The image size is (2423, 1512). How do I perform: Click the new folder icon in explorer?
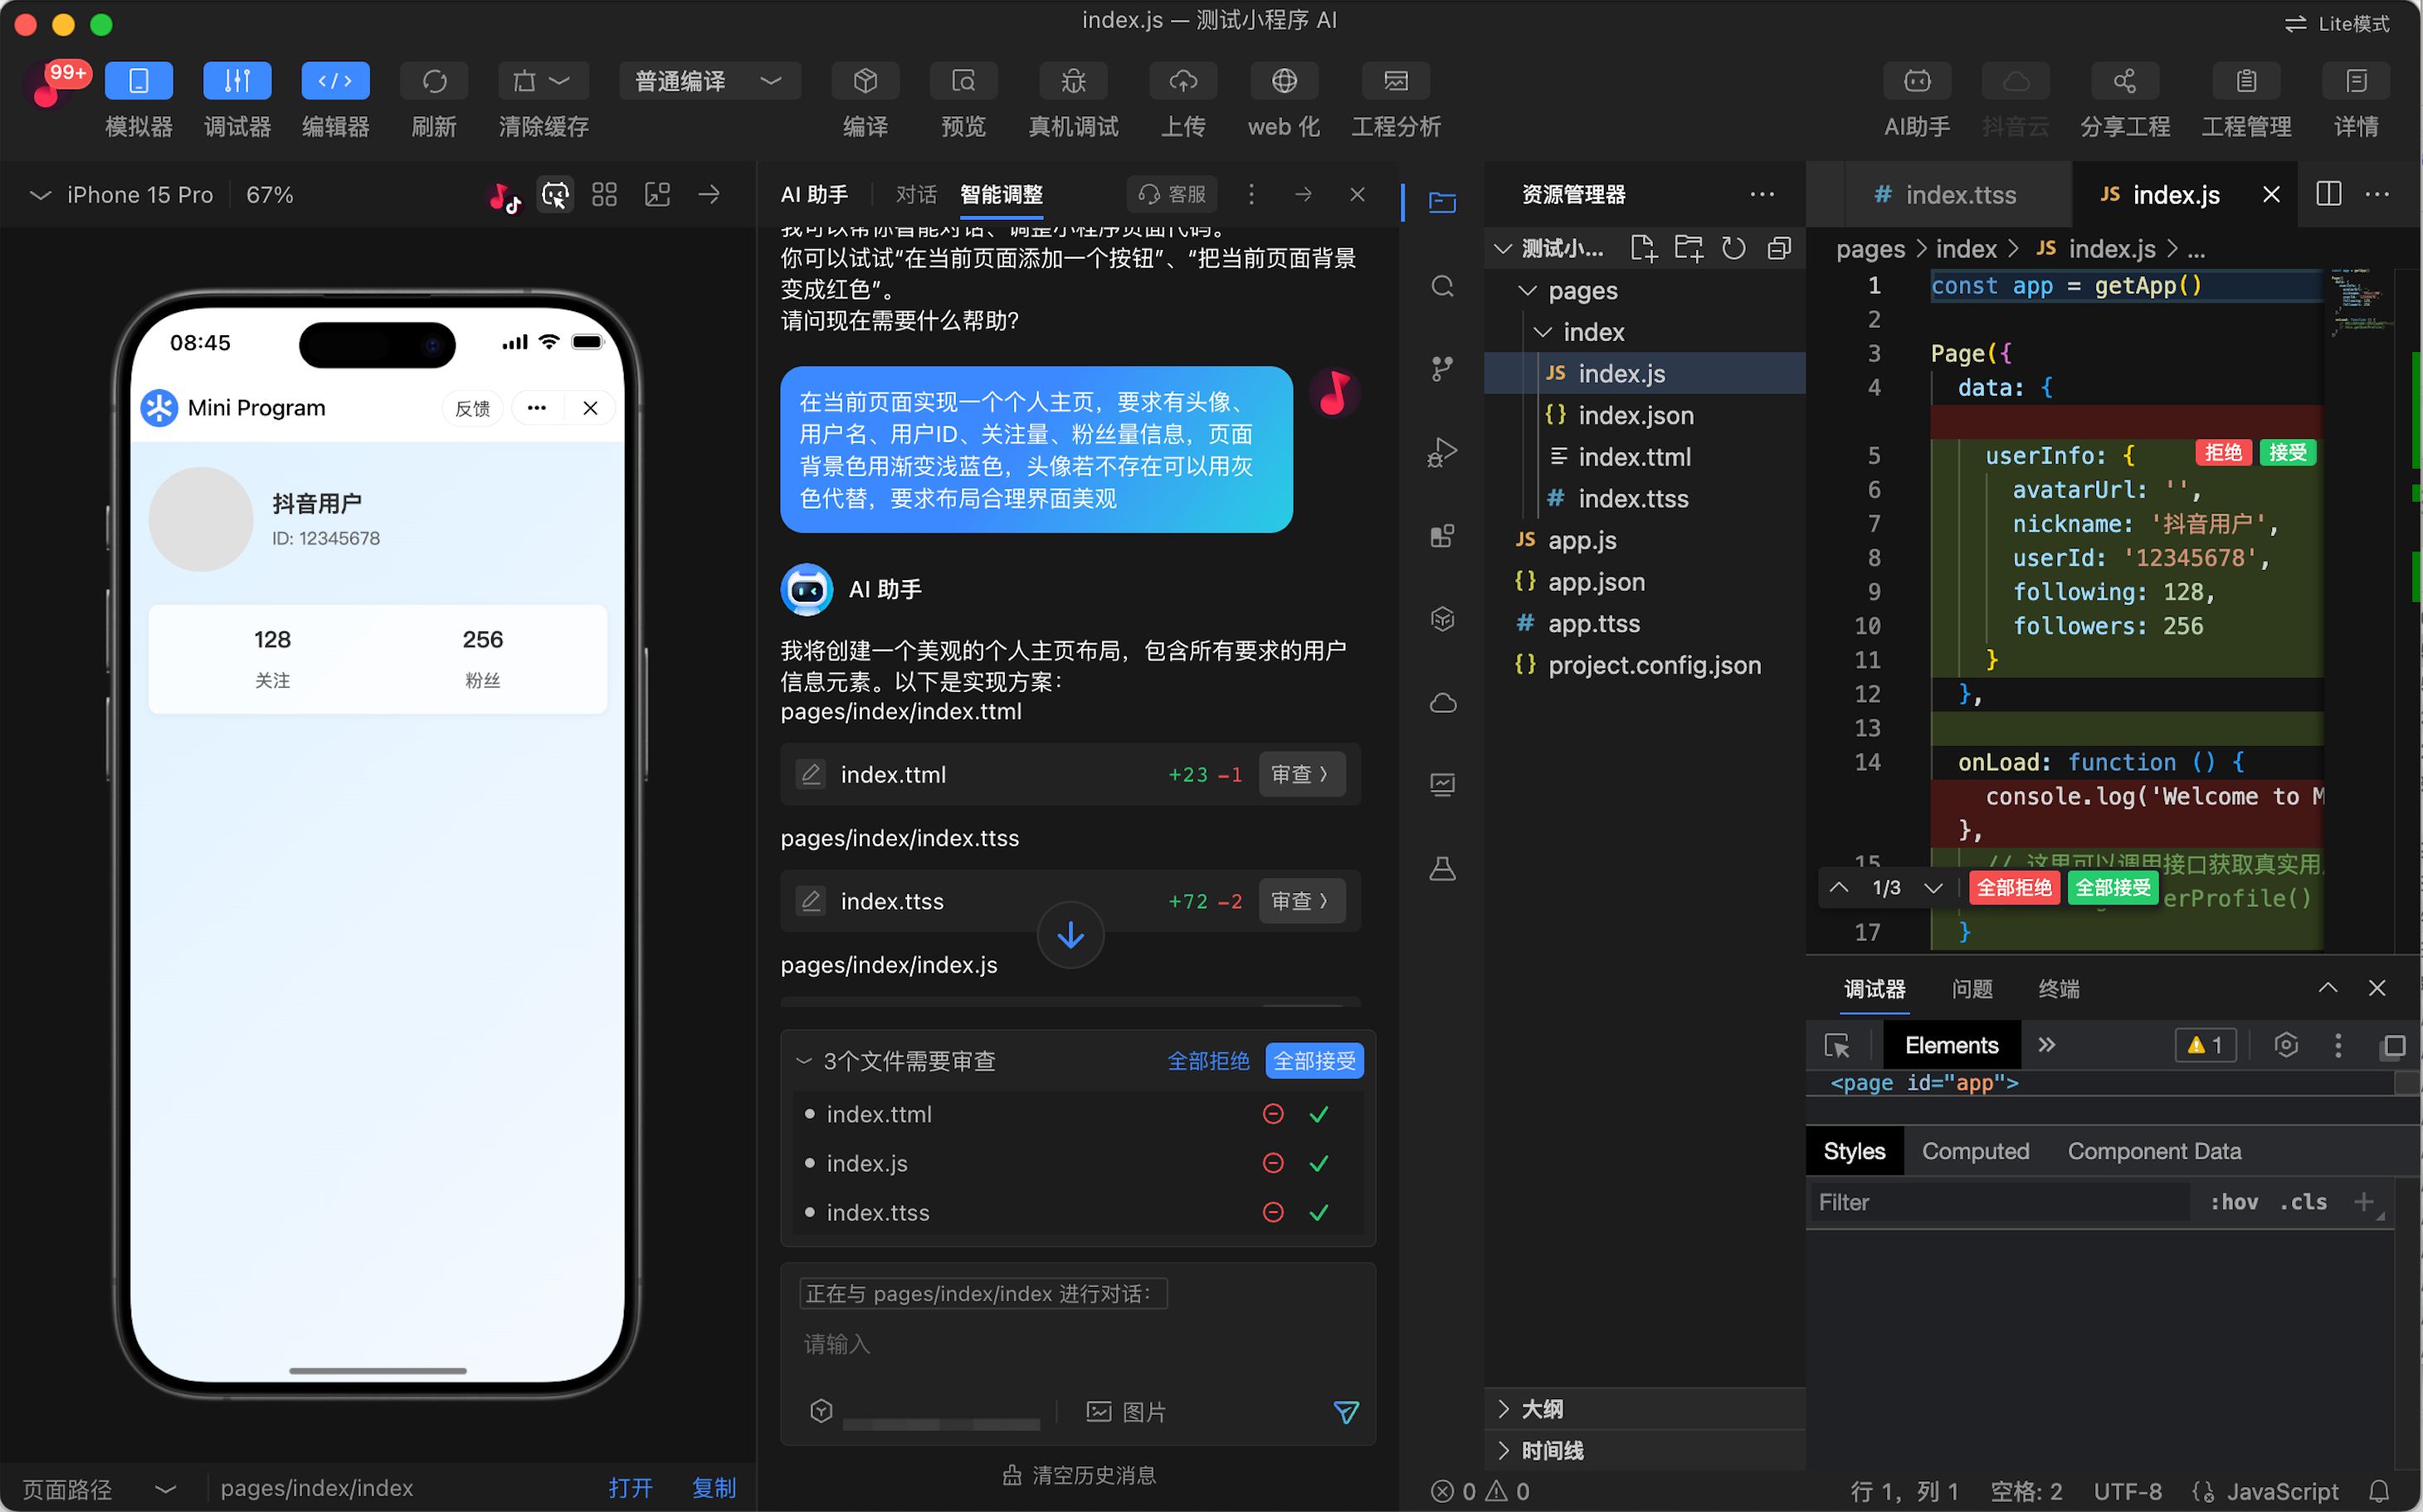[x=1688, y=248]
